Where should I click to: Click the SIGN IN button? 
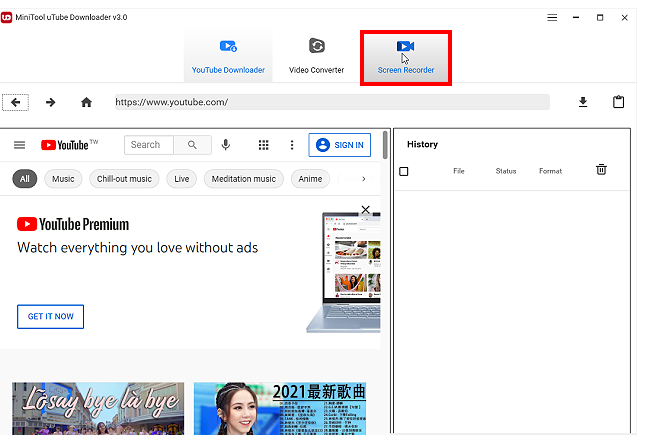339,145
